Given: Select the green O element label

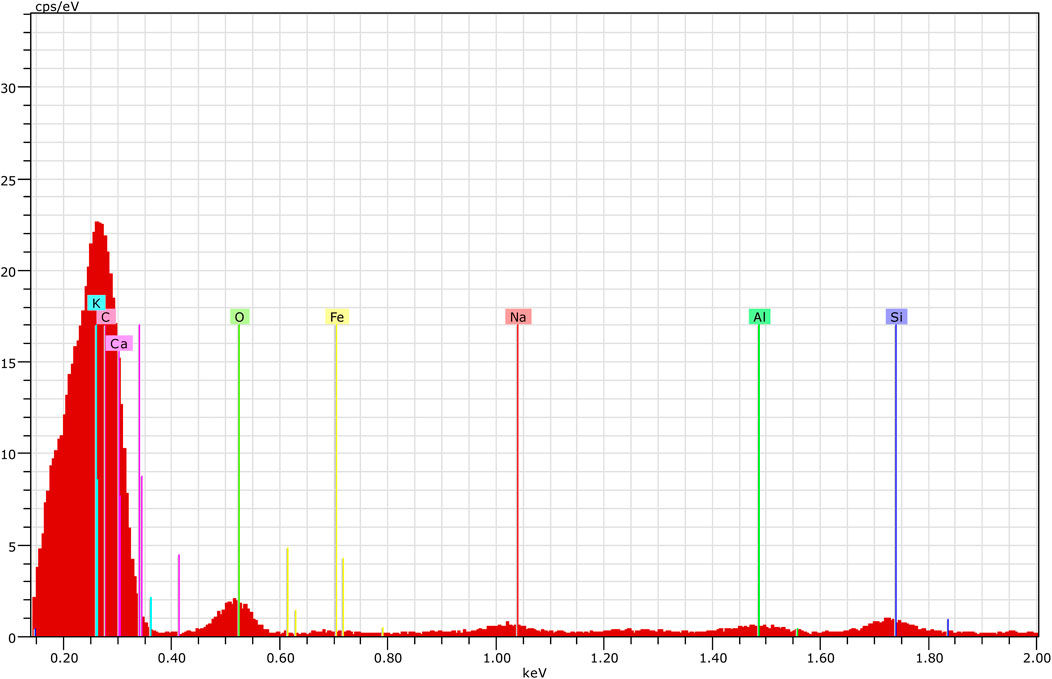Looking at the screenshot, I should click(240, 317).
